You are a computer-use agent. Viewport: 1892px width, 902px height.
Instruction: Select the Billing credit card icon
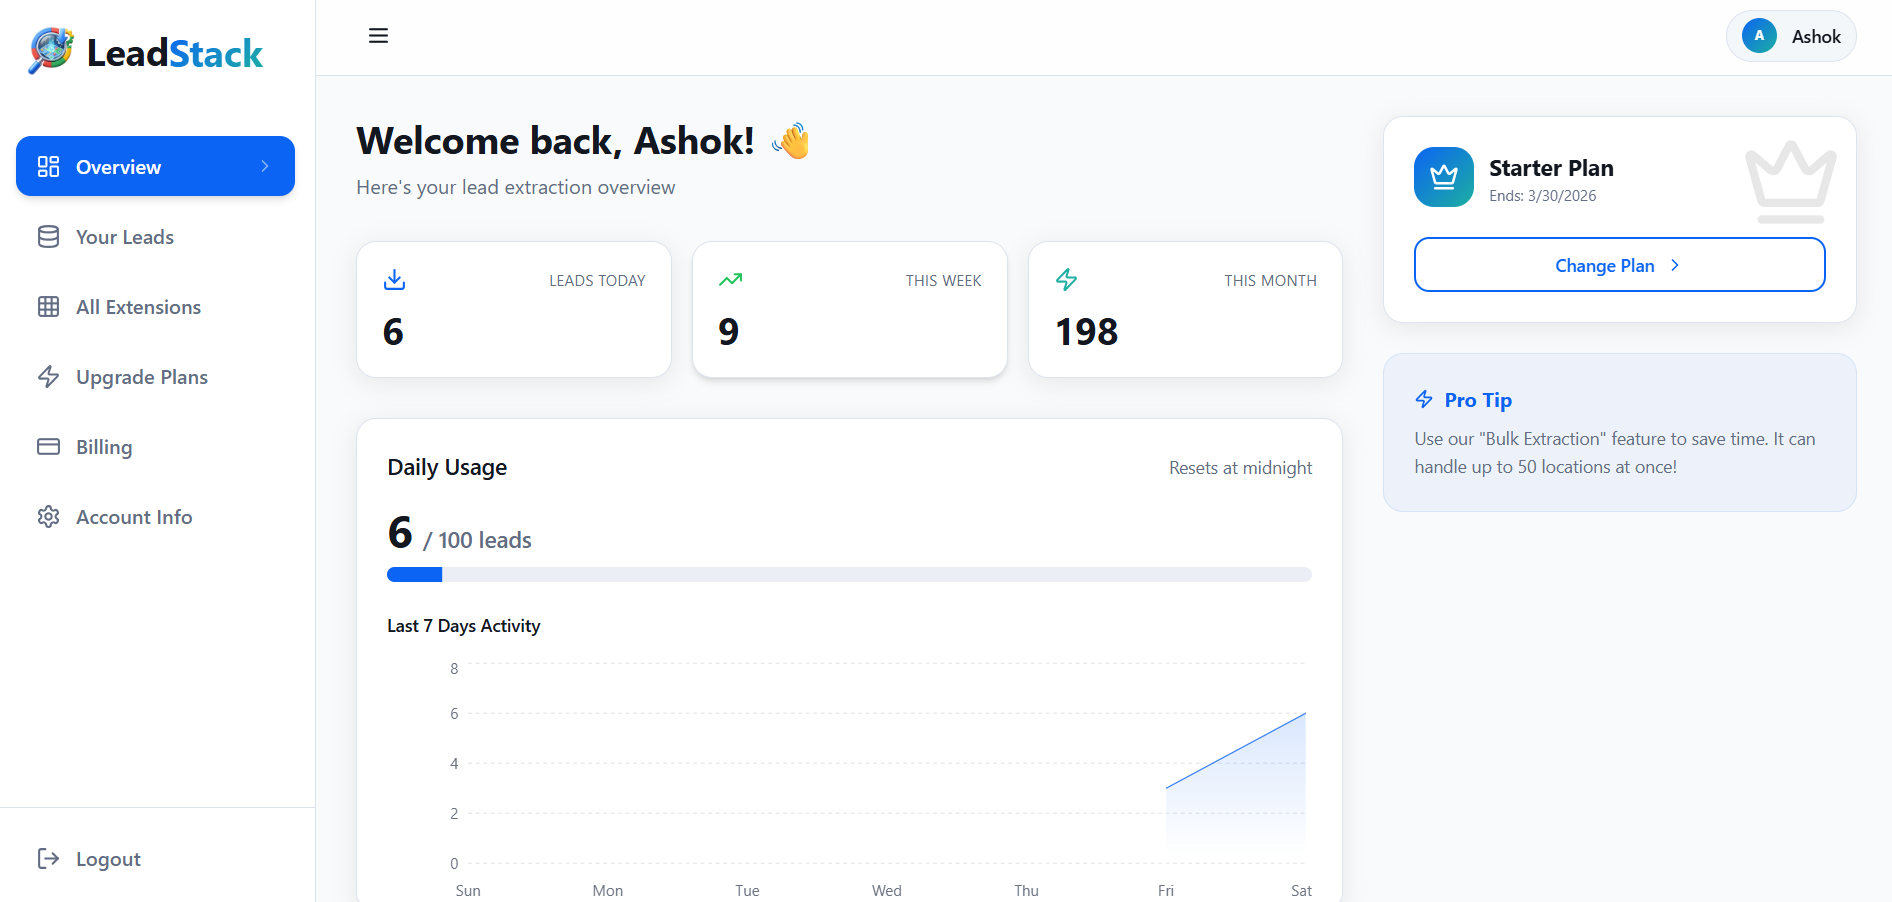tap(47, 446)
